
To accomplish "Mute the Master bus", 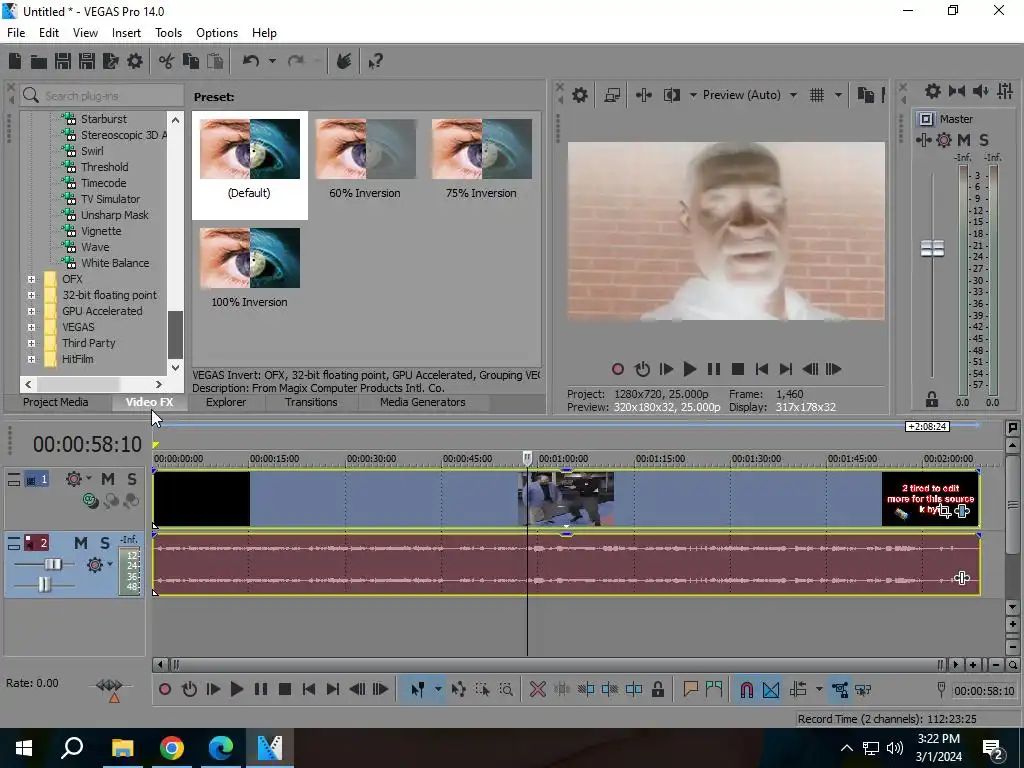I will tap(964, 140).
